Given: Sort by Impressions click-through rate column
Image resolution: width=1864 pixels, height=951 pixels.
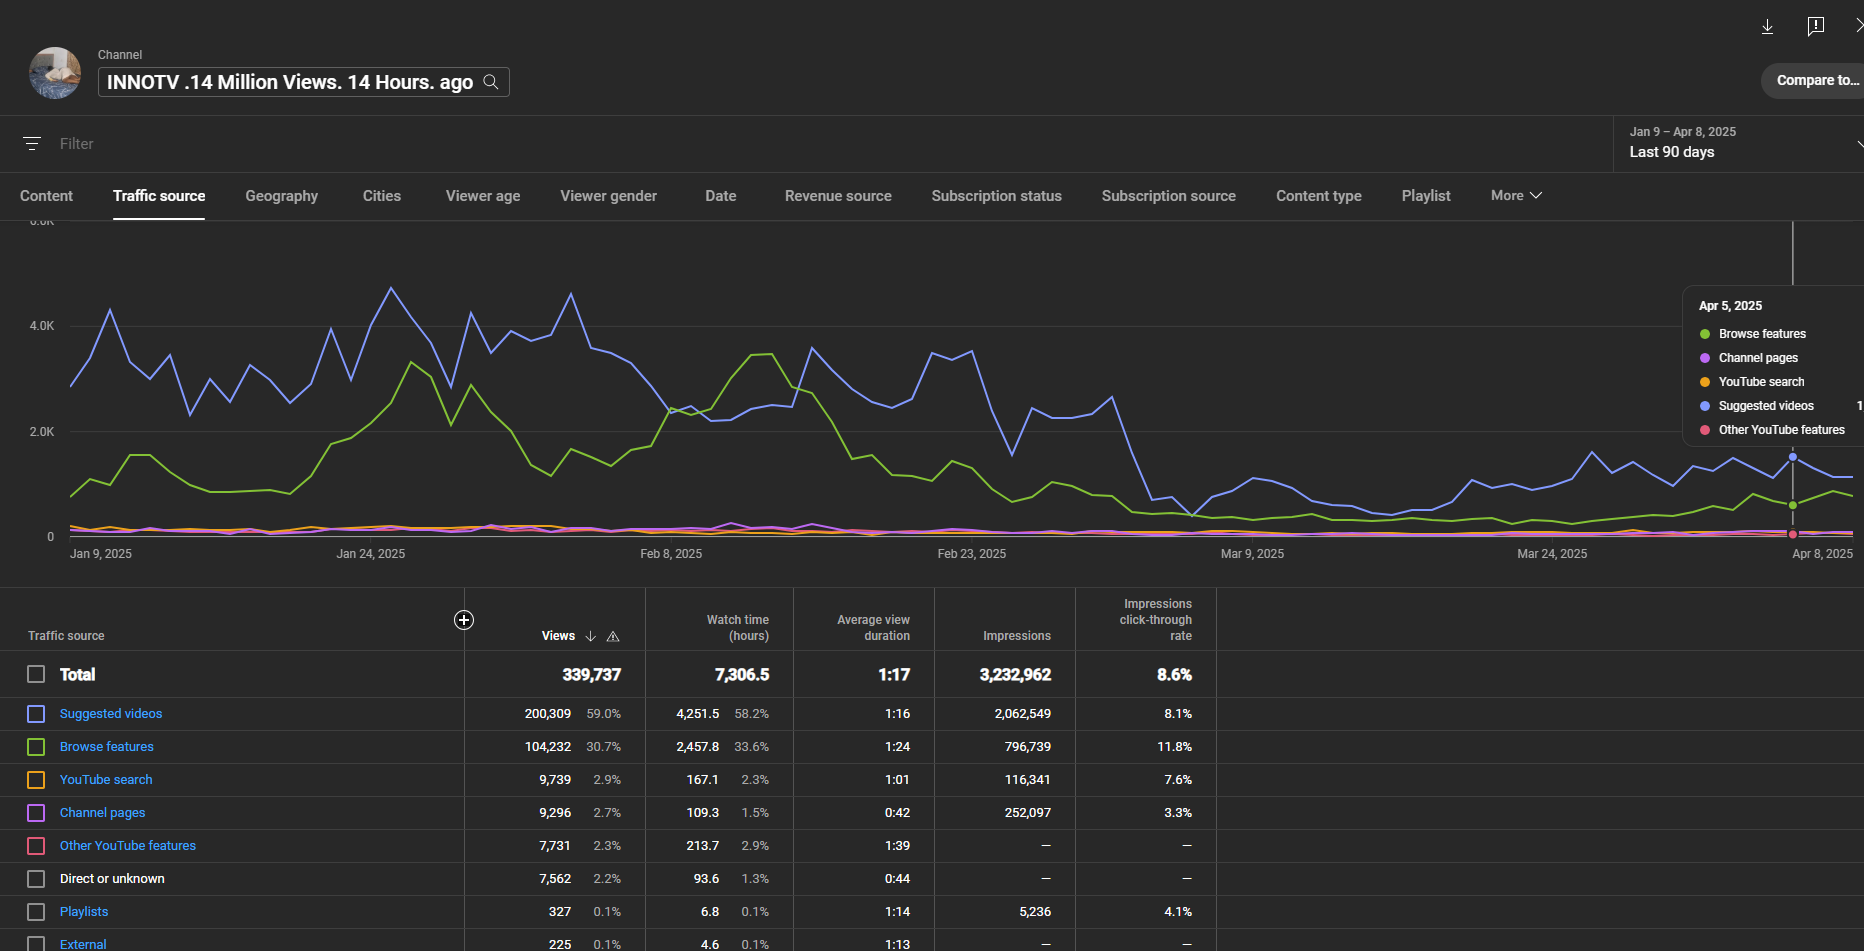Looking at the screenshot, I should [x=1156, y=620].
